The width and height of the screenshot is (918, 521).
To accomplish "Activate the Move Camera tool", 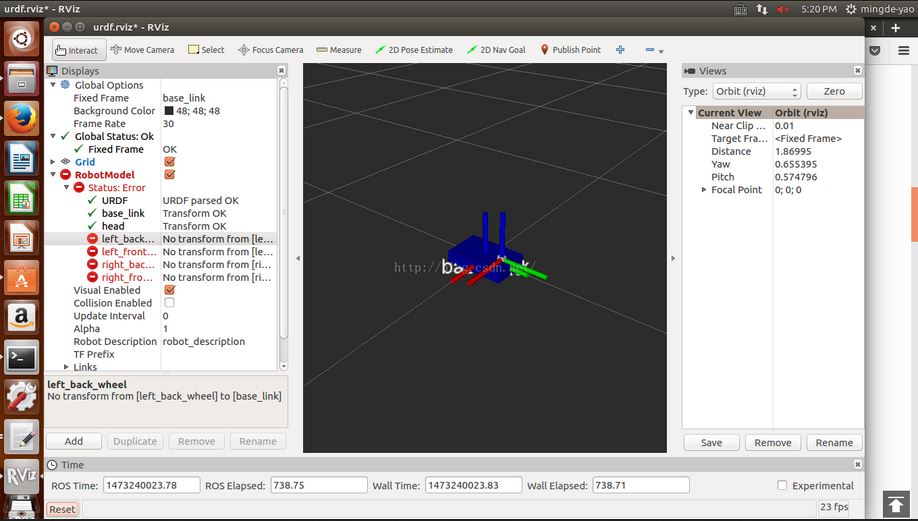I will click(142, 50).
